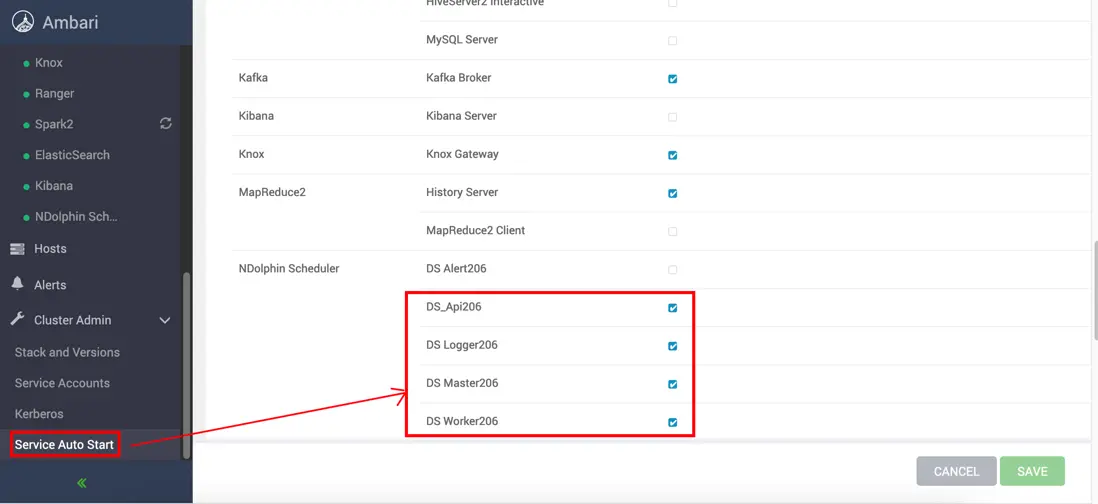1098x504 pixels.
Task: Click the Spark2 refresh icon
Action: [166, 124]
